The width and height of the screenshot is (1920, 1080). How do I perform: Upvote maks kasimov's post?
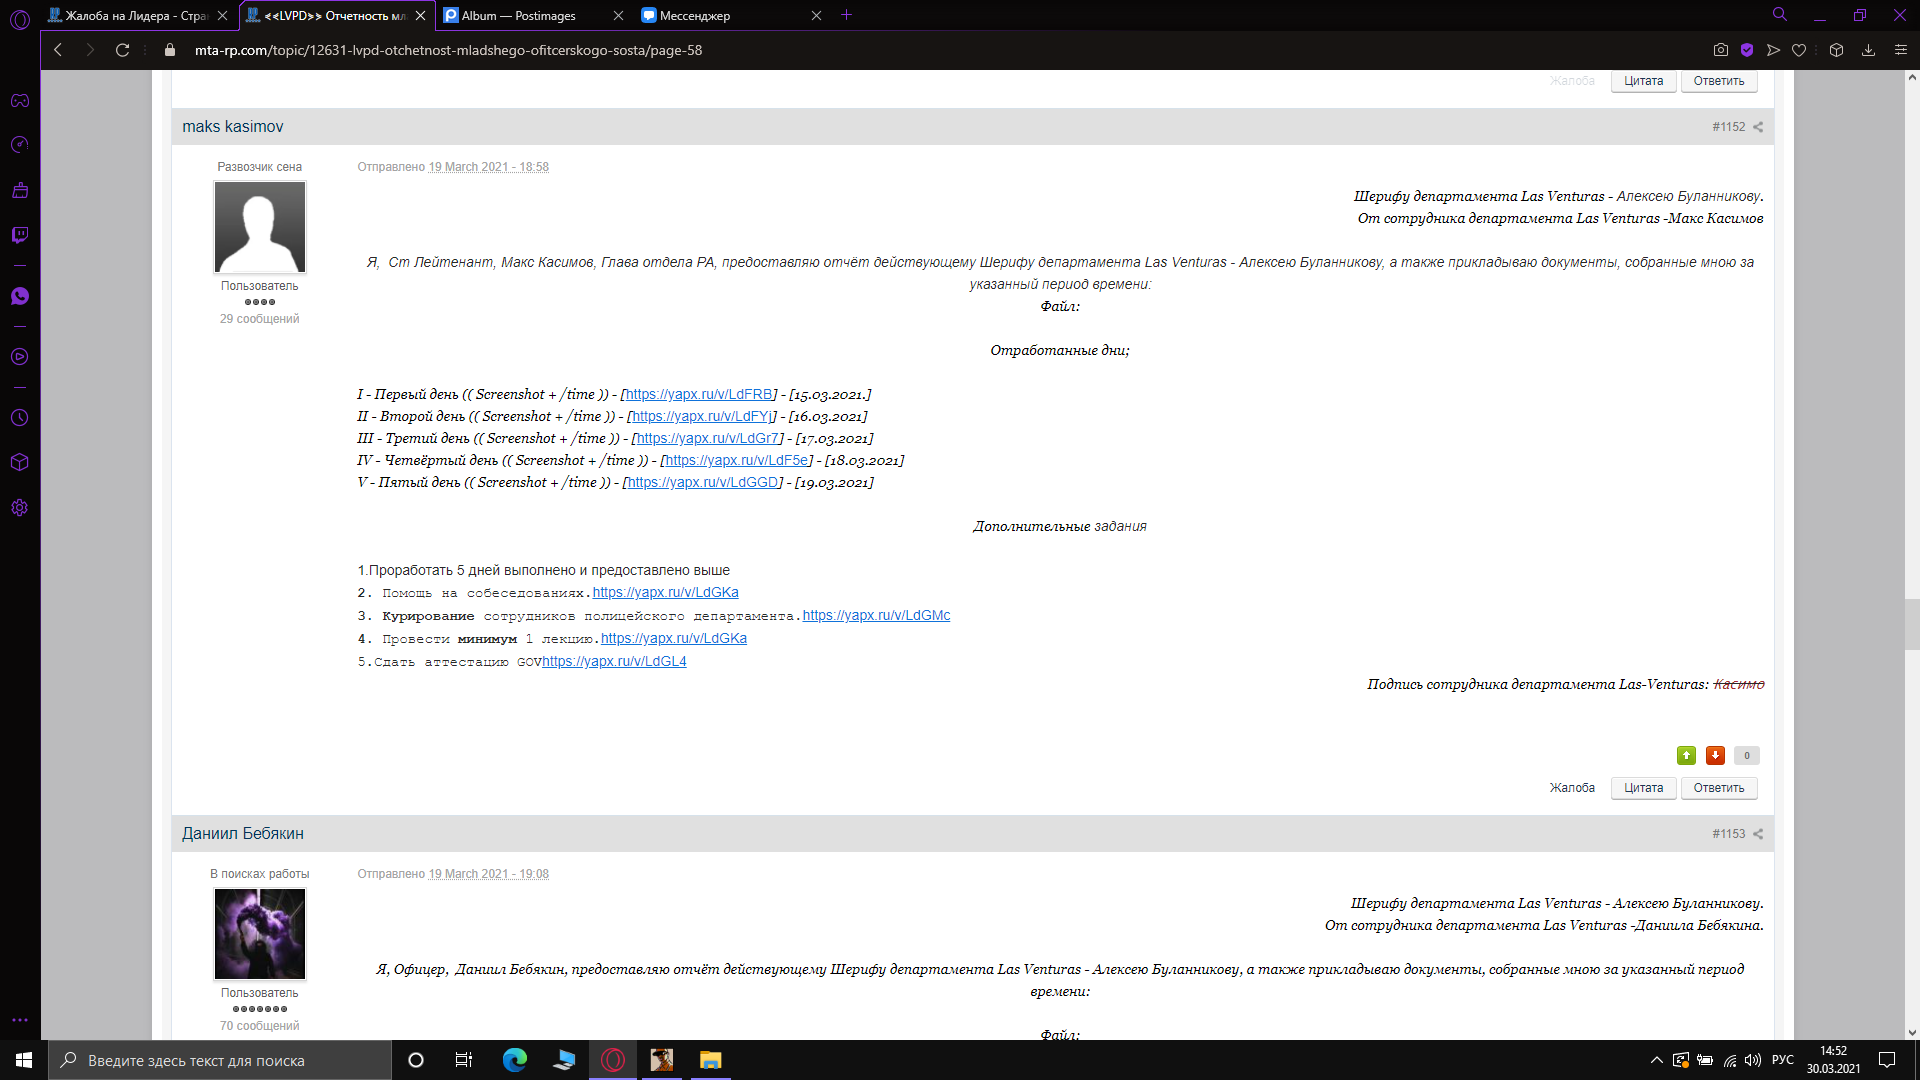coord(1686,755)
